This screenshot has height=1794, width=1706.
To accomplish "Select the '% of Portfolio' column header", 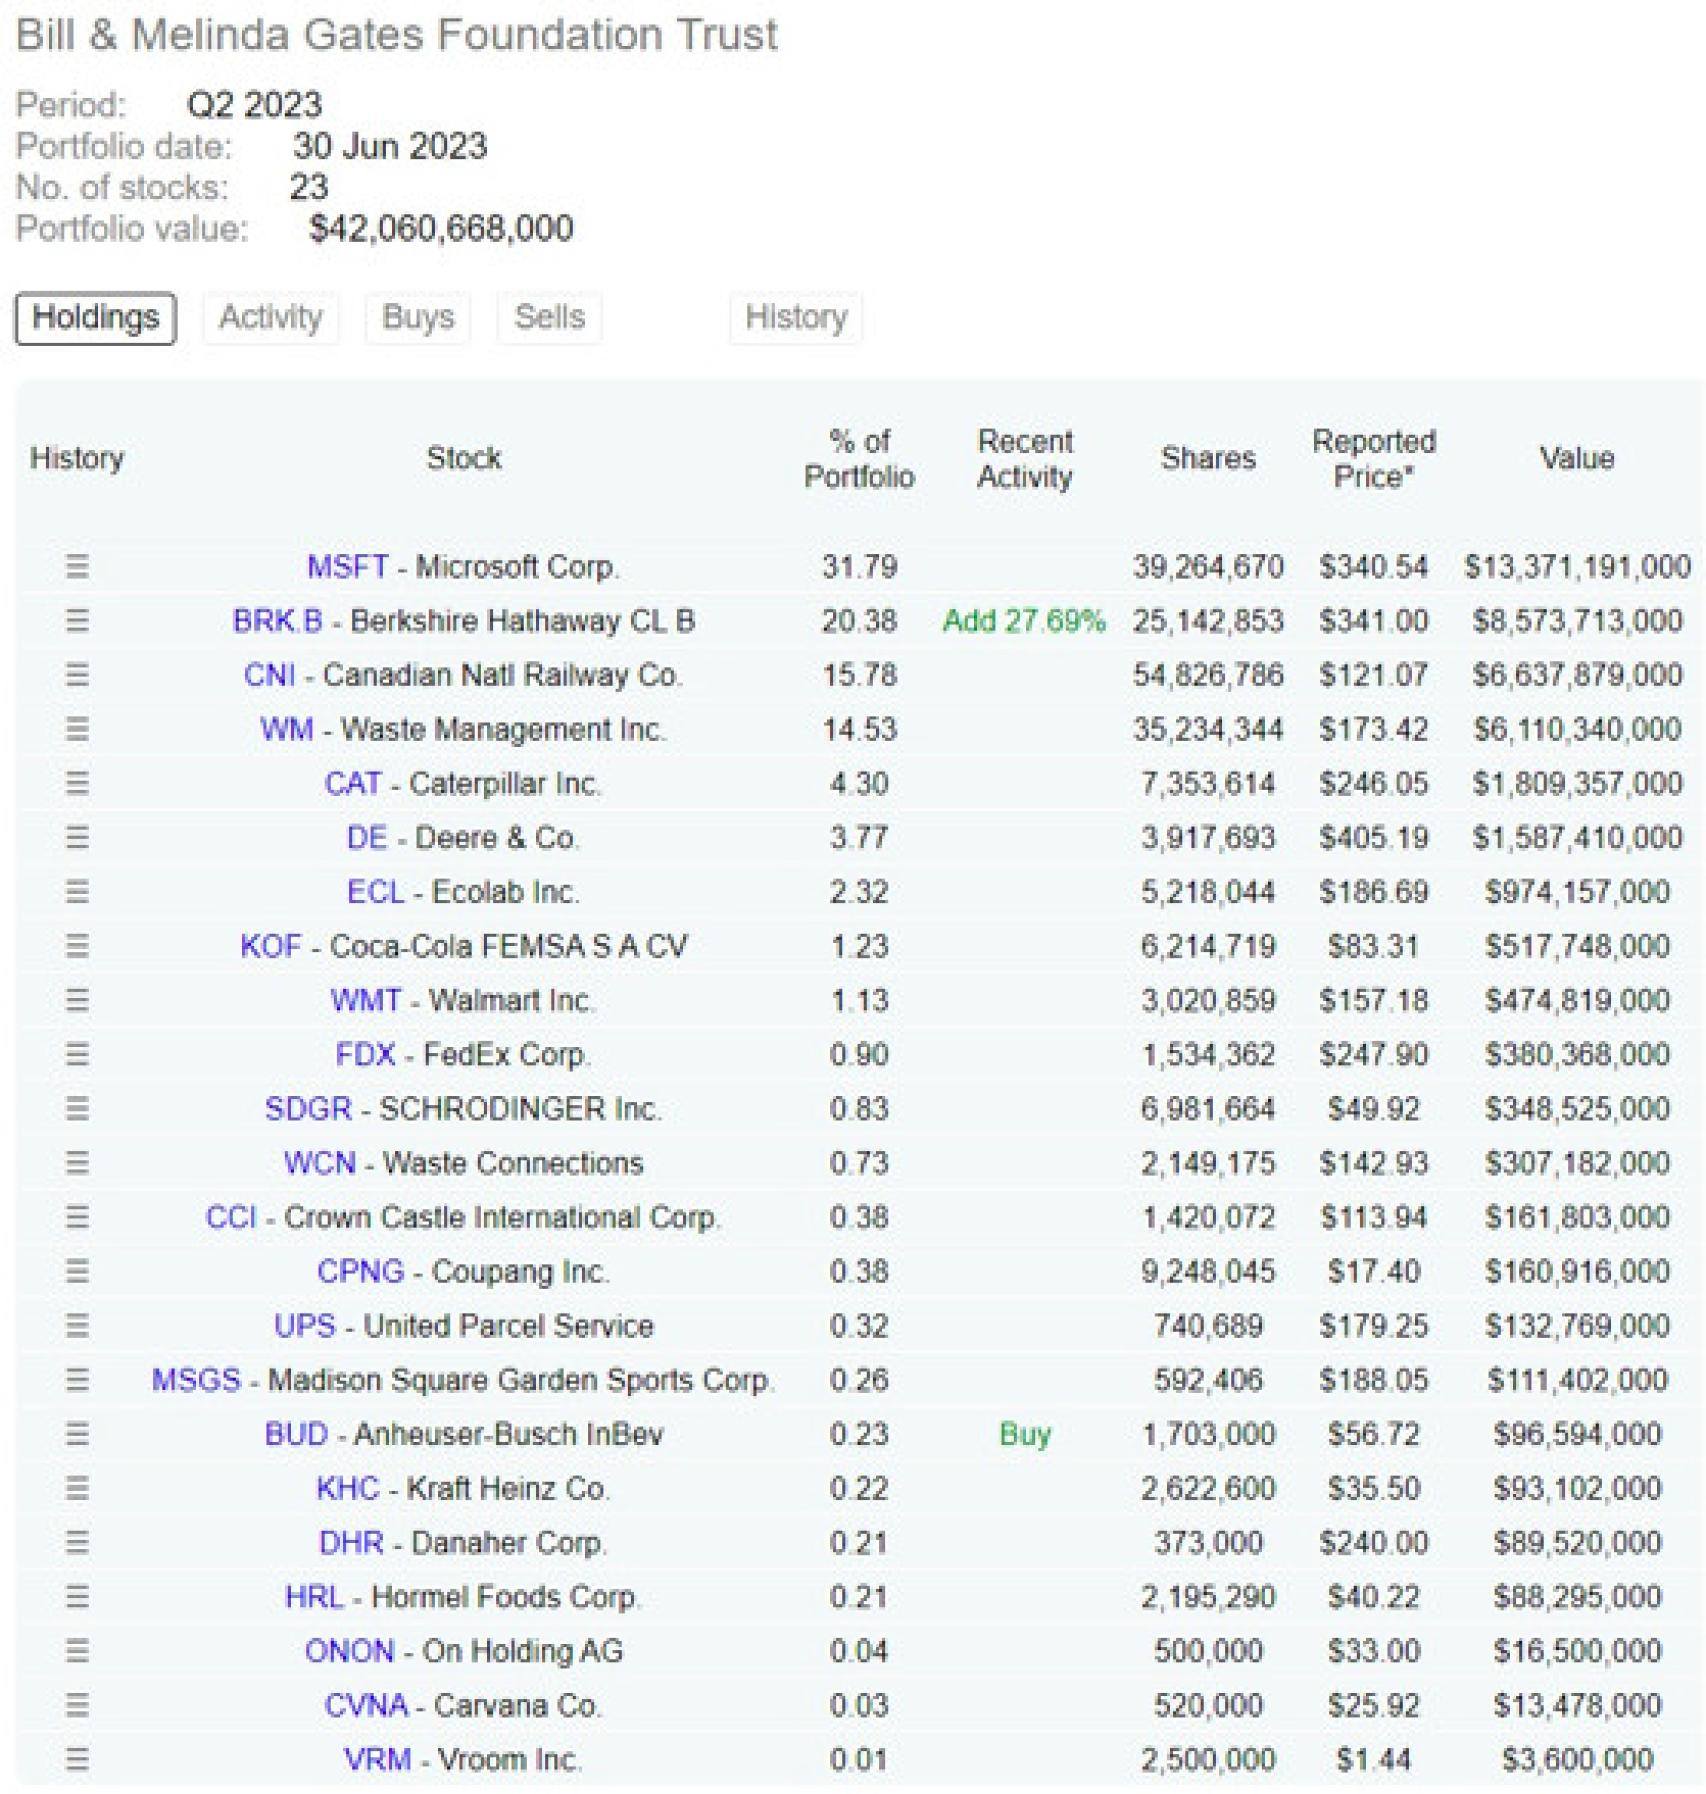I will 859,458.
